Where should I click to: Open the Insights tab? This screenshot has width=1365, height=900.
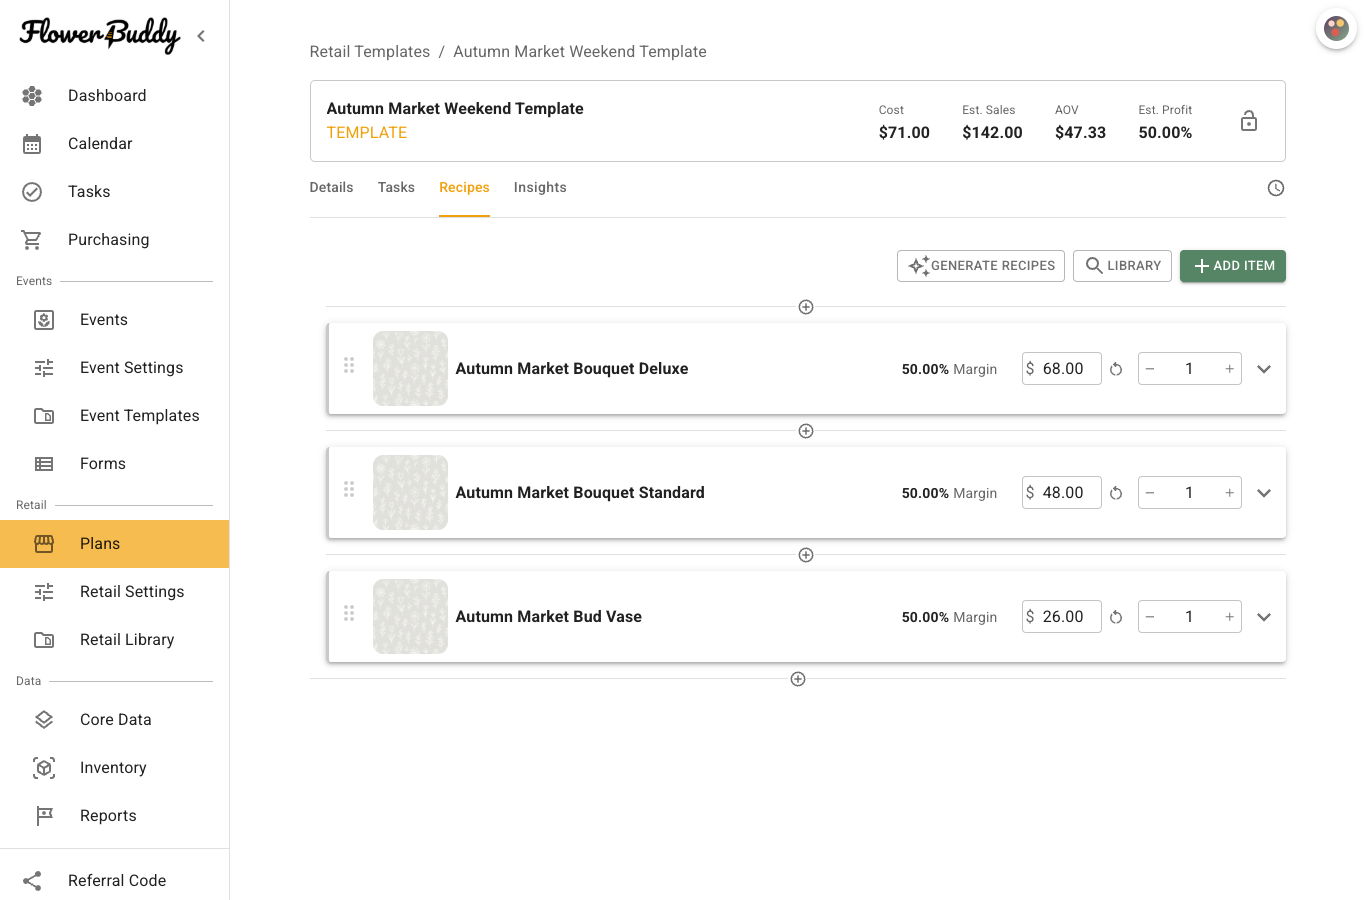point(540,188)
